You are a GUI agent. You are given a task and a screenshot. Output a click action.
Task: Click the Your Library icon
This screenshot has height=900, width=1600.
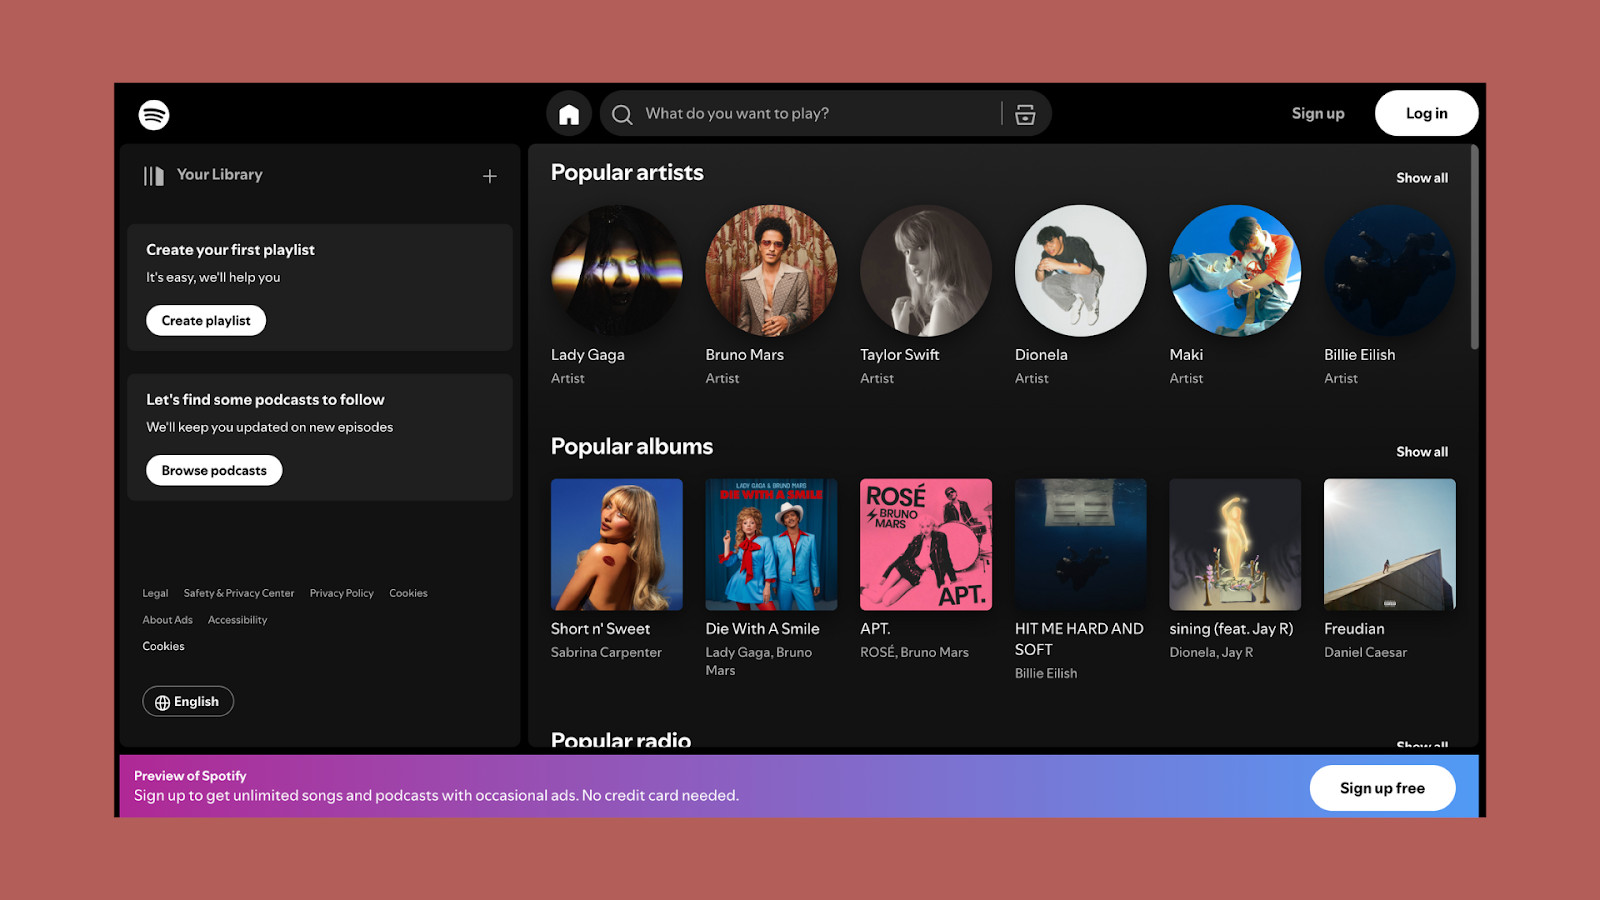click(153, 176)
